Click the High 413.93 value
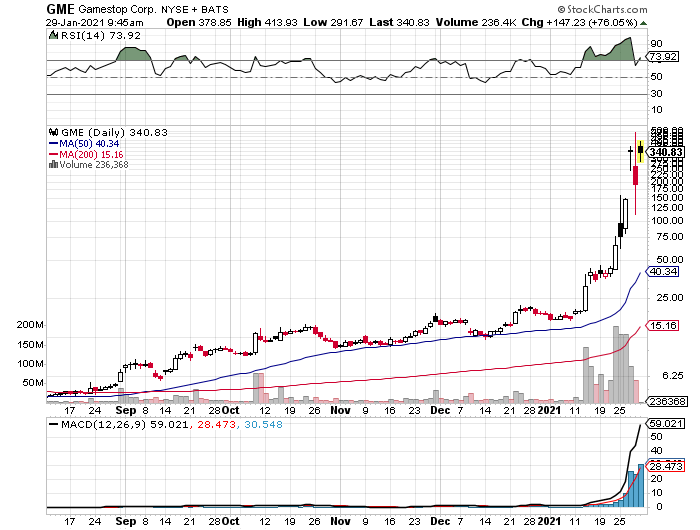 [x=267, y=22]
